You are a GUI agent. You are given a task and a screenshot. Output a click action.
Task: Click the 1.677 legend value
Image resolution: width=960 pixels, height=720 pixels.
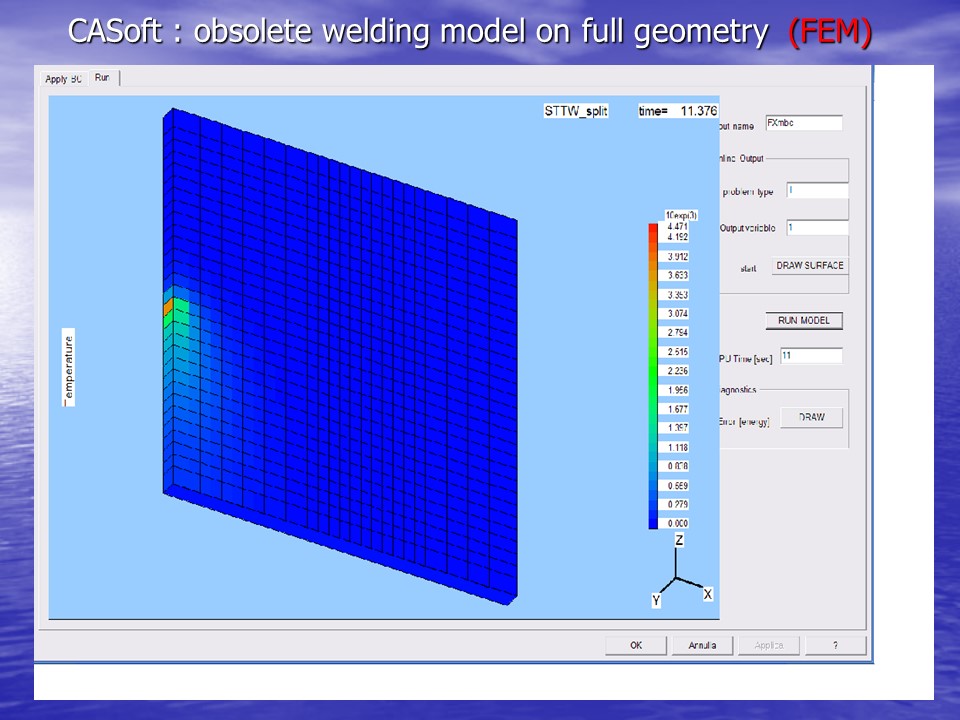click(x=678, y=409)
